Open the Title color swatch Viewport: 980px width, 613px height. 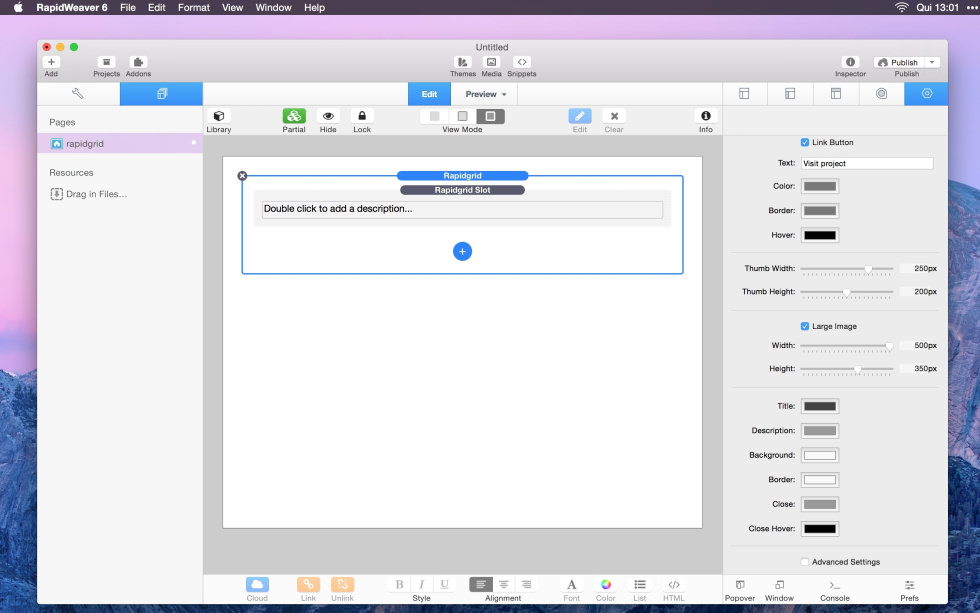(x=819, y=406)
